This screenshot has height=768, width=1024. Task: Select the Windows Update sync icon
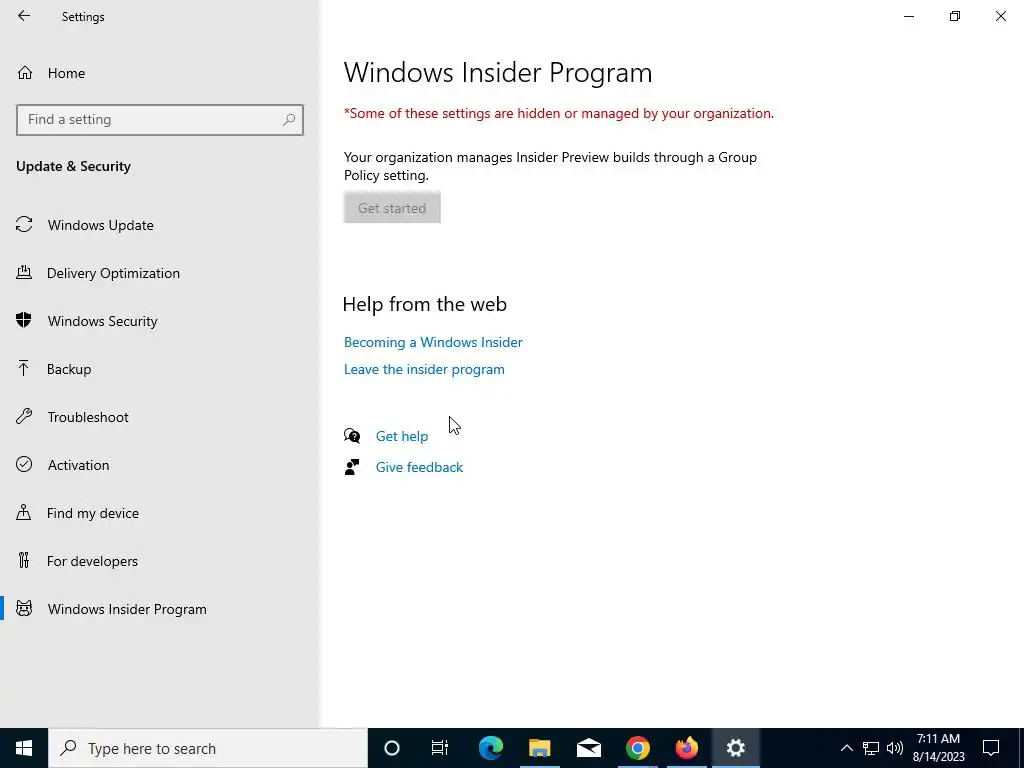(24, 225)
